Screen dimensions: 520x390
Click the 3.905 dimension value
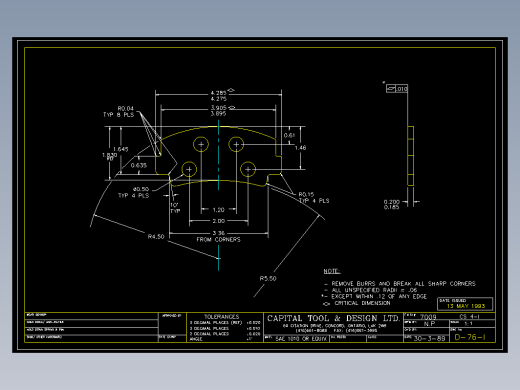218,108
